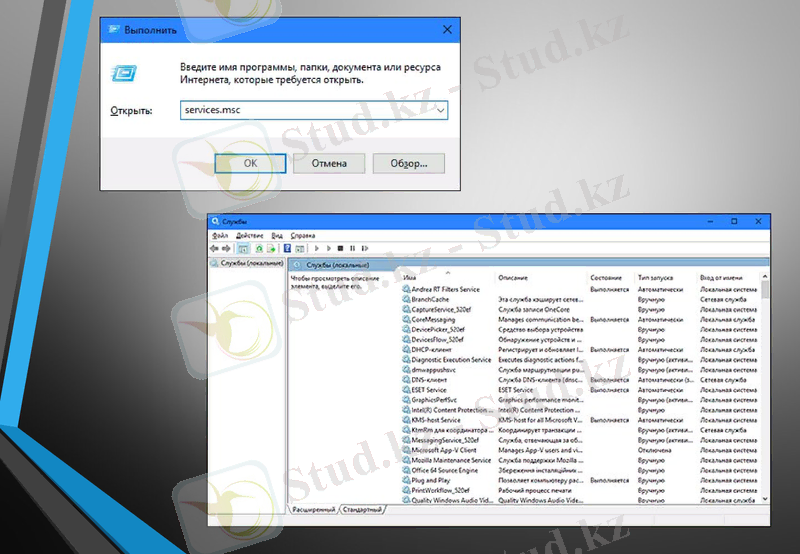The height and width of the screenshot is (554, 800).
Task: Open the Файл menu
Action: pyautogui.click(x=219, y=235)
